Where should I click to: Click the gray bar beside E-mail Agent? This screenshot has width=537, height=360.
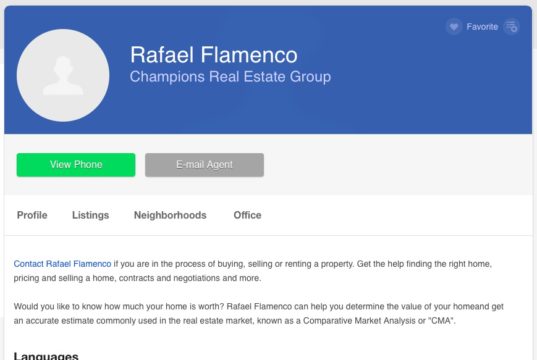tap(397, 165)
